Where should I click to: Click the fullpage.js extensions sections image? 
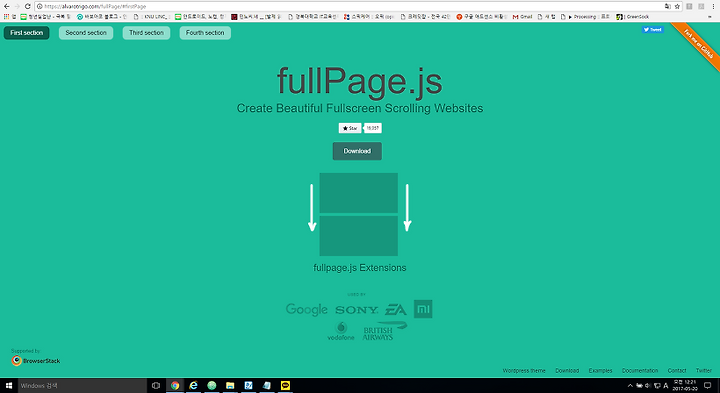[x=359, y=214]
